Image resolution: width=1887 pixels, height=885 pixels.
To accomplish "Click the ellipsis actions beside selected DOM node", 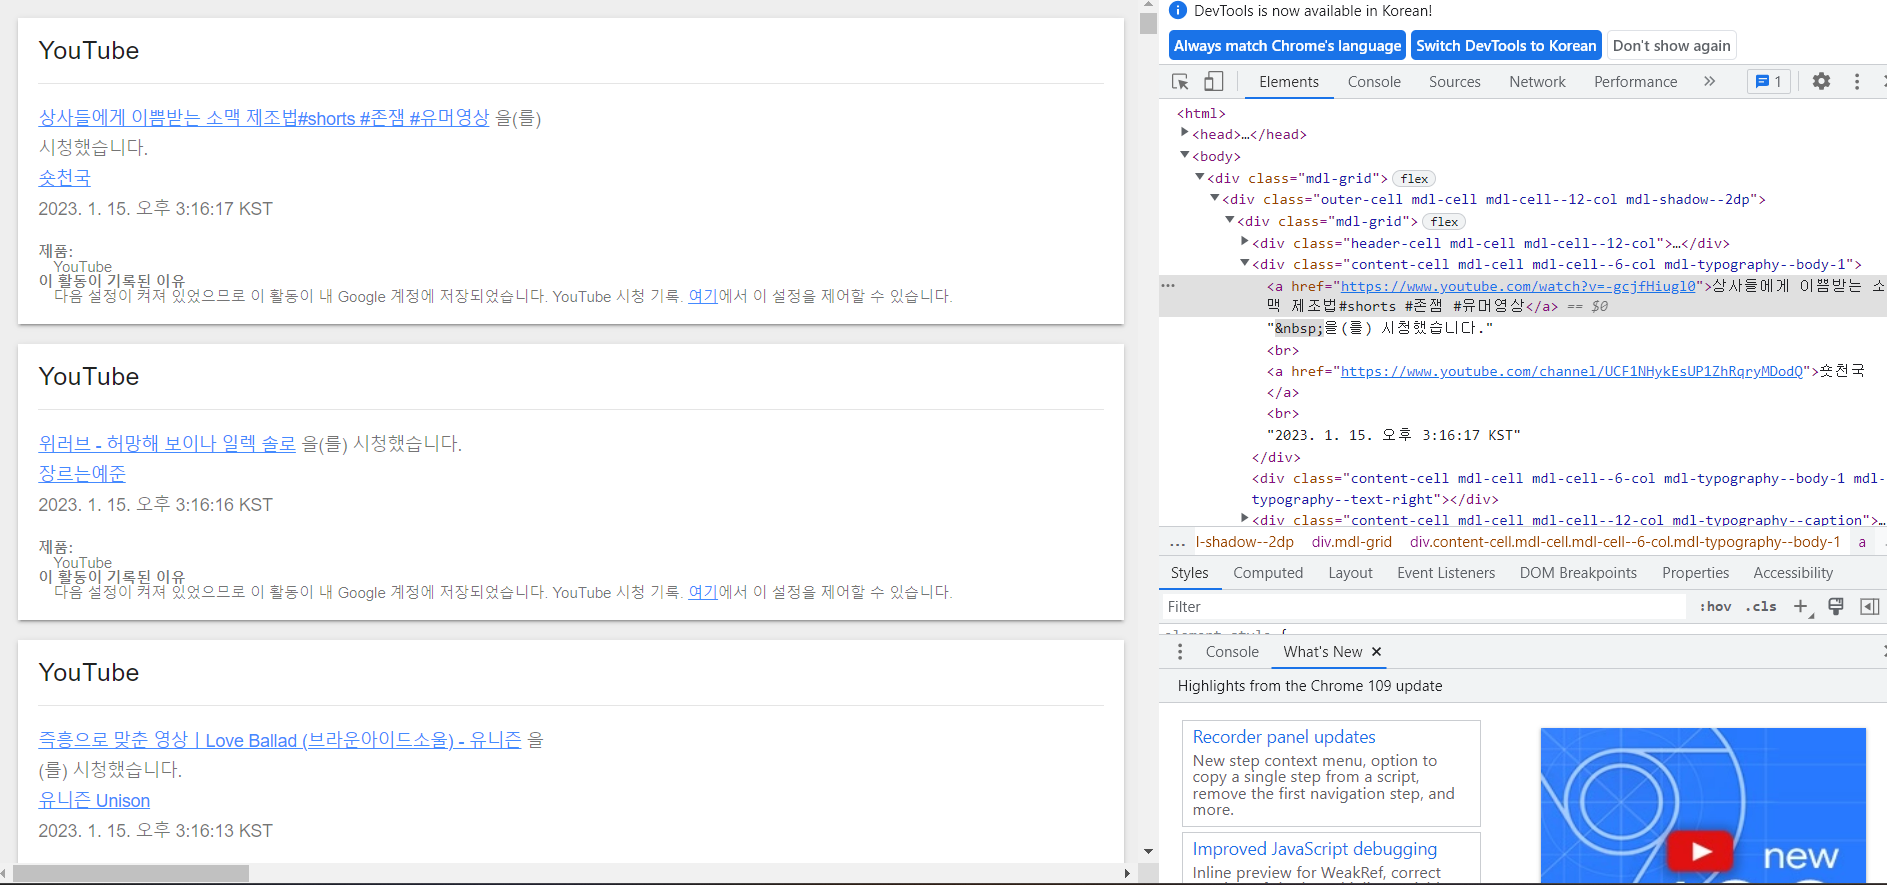I will pyautogui.click(x=1168, y=286).
